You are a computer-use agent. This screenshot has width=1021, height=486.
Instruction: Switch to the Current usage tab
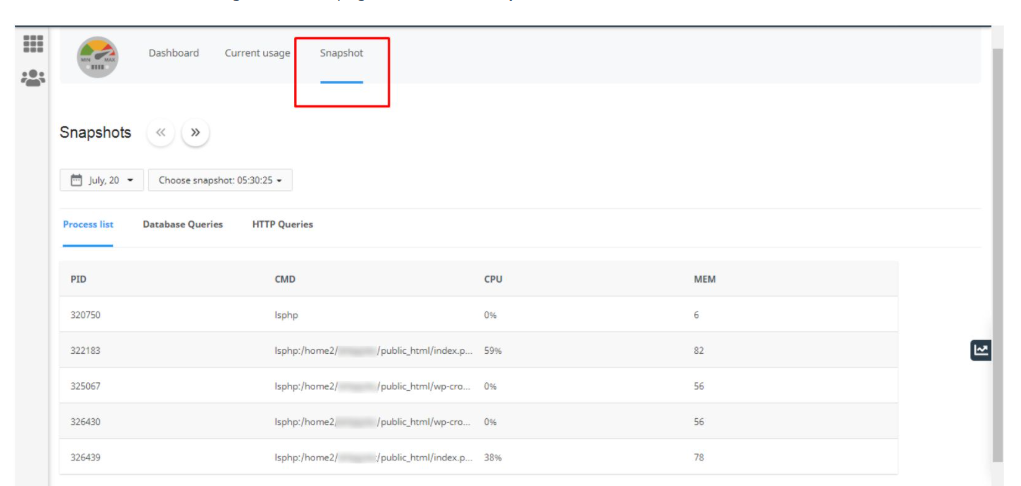pos(257,53)
